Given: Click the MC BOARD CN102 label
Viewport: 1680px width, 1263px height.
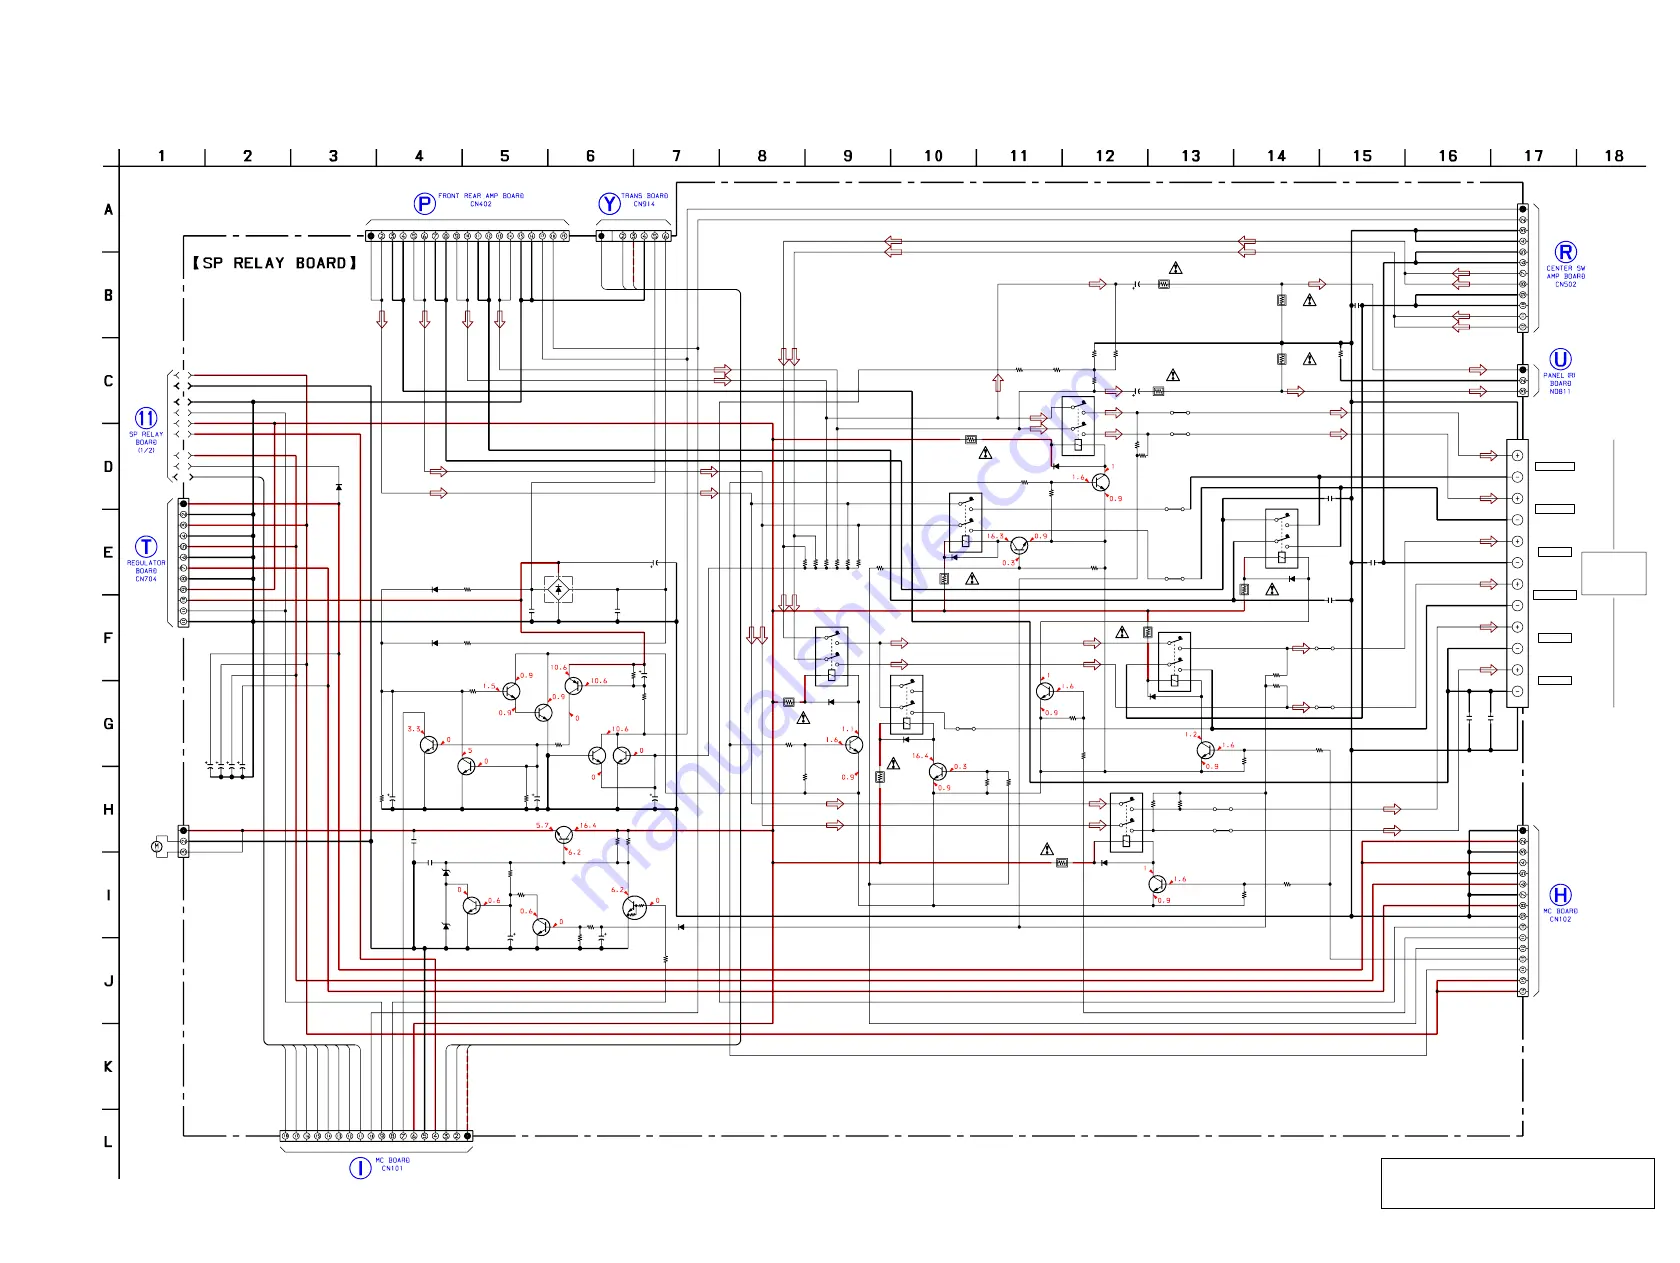Looking at the screenshot, I should point(1560,915).
